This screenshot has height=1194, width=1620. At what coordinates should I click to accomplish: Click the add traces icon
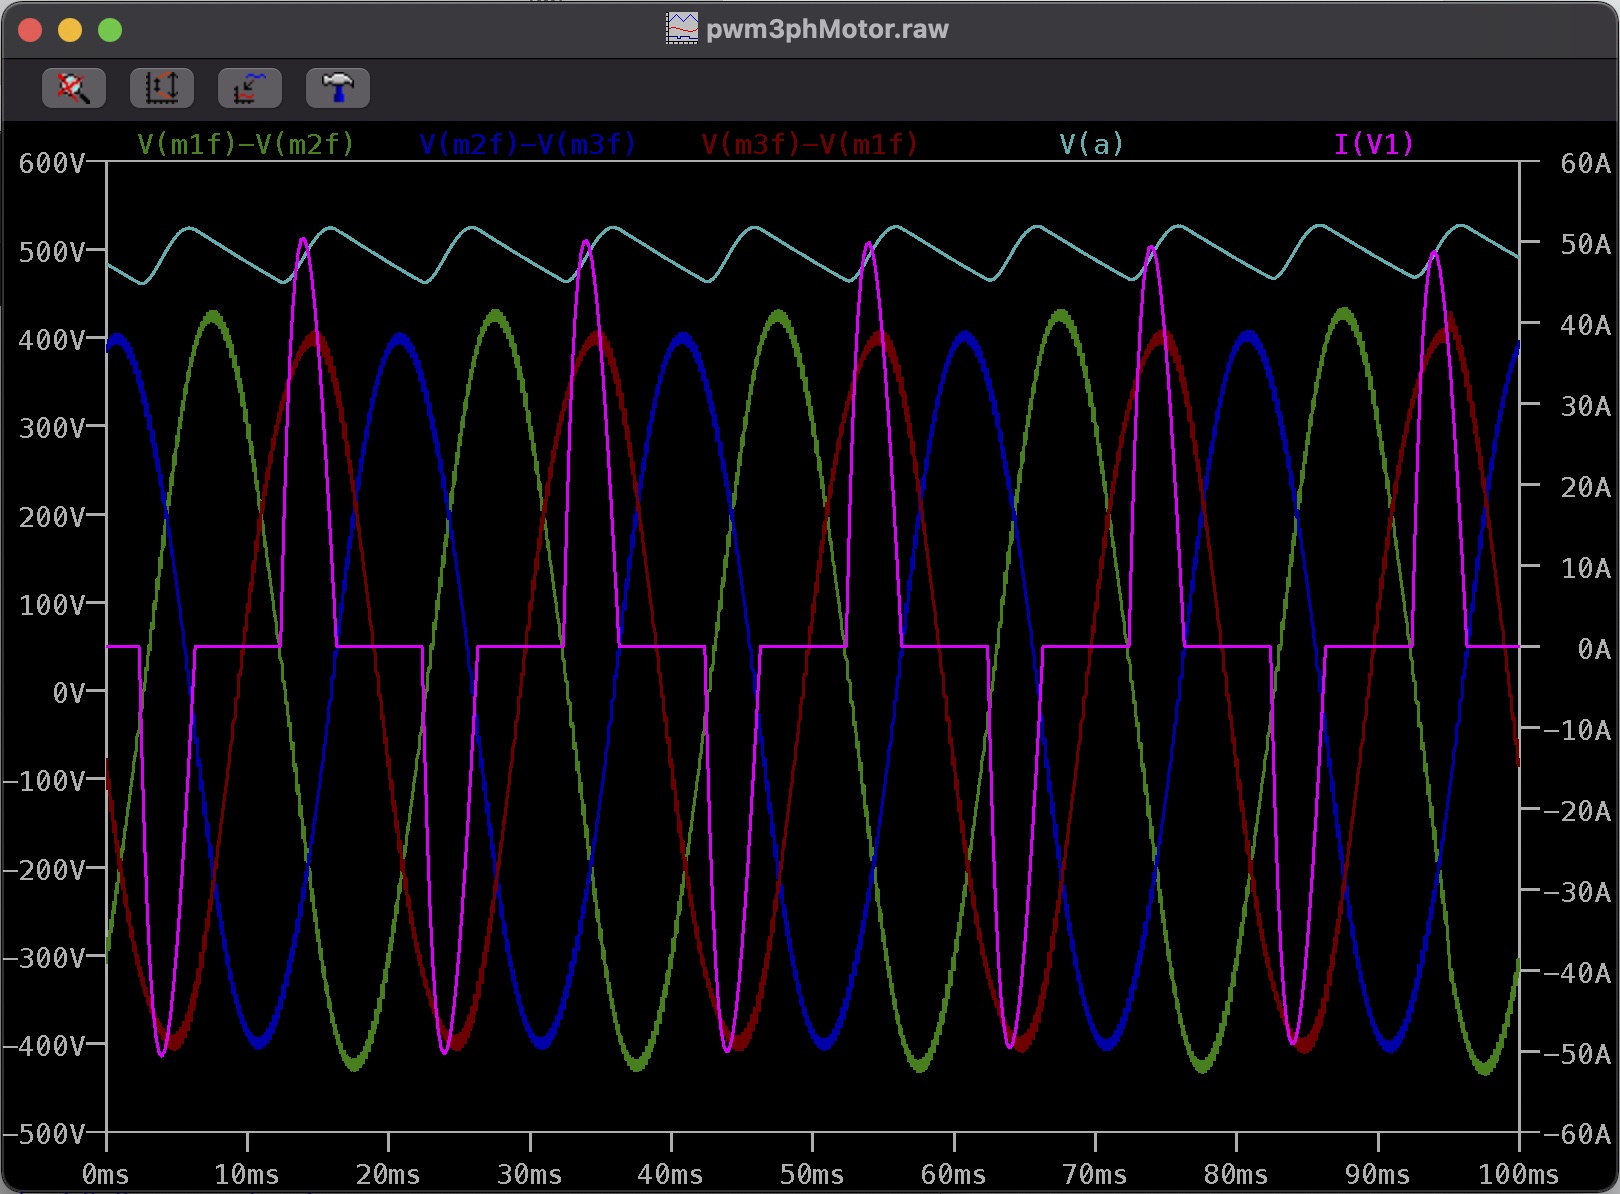click(x=249, y=88)
